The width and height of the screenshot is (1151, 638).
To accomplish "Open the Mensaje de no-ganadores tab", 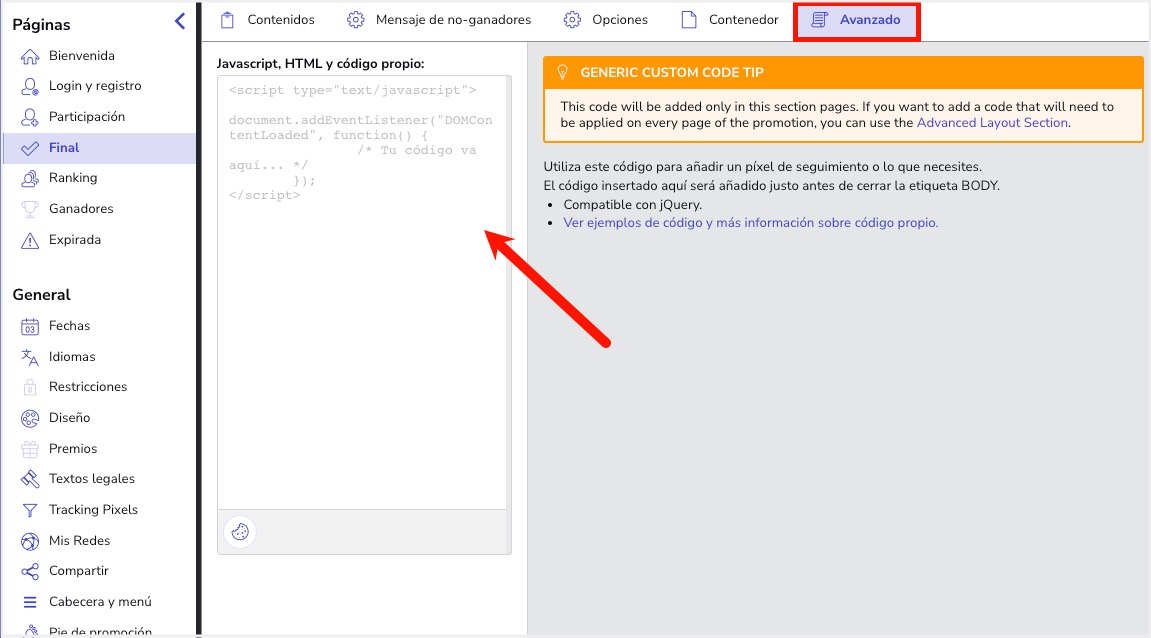I will pyautogui.click(x=439, y=20).
